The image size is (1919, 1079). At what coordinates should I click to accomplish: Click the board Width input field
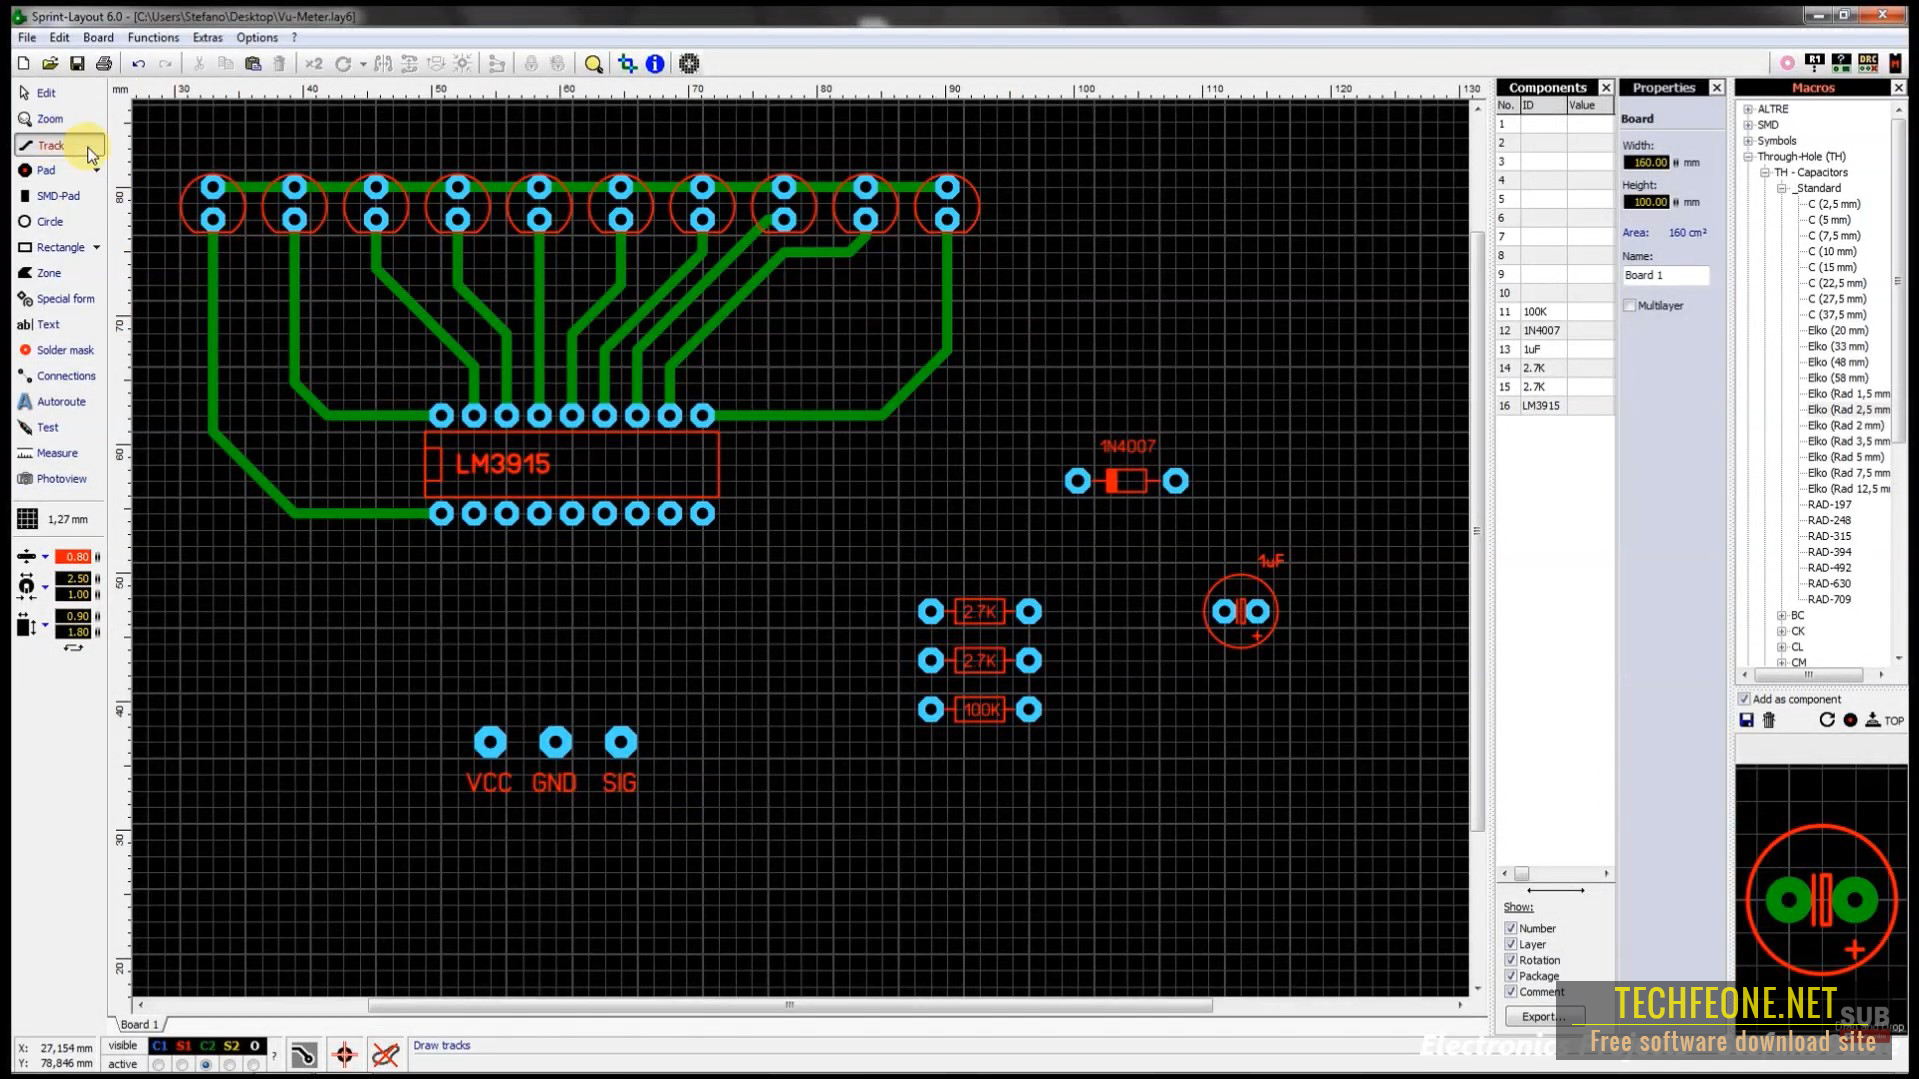click(1645, 163)
